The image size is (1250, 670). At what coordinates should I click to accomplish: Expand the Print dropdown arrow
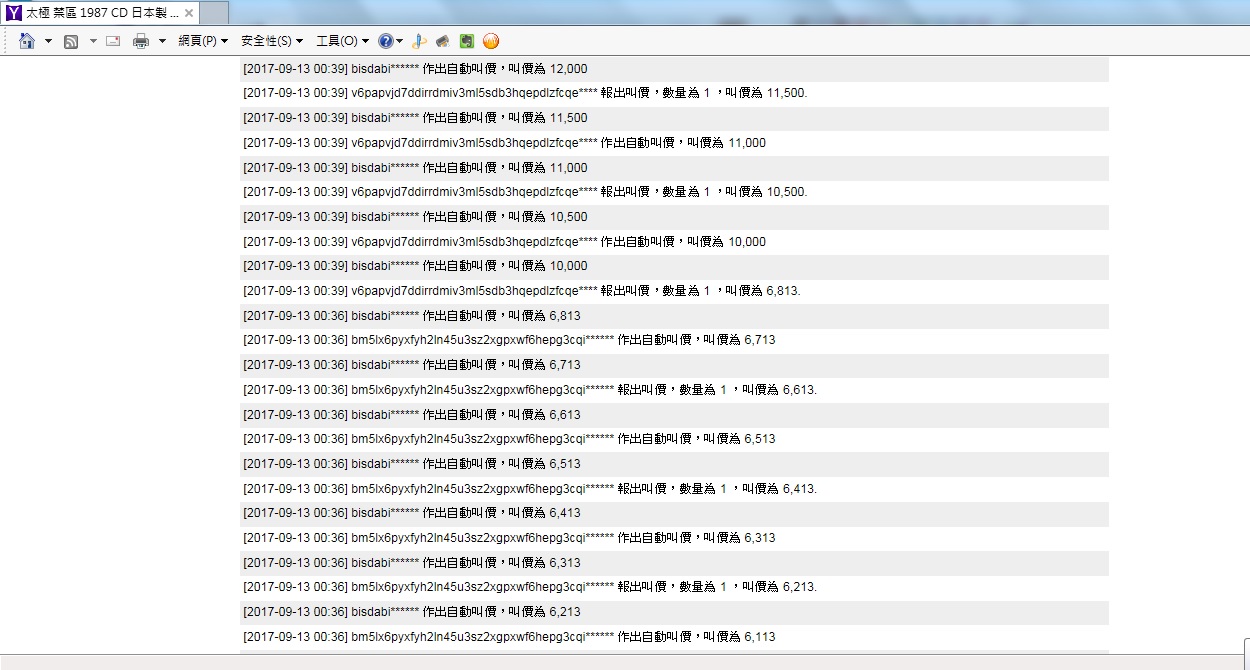coord(162,41)
